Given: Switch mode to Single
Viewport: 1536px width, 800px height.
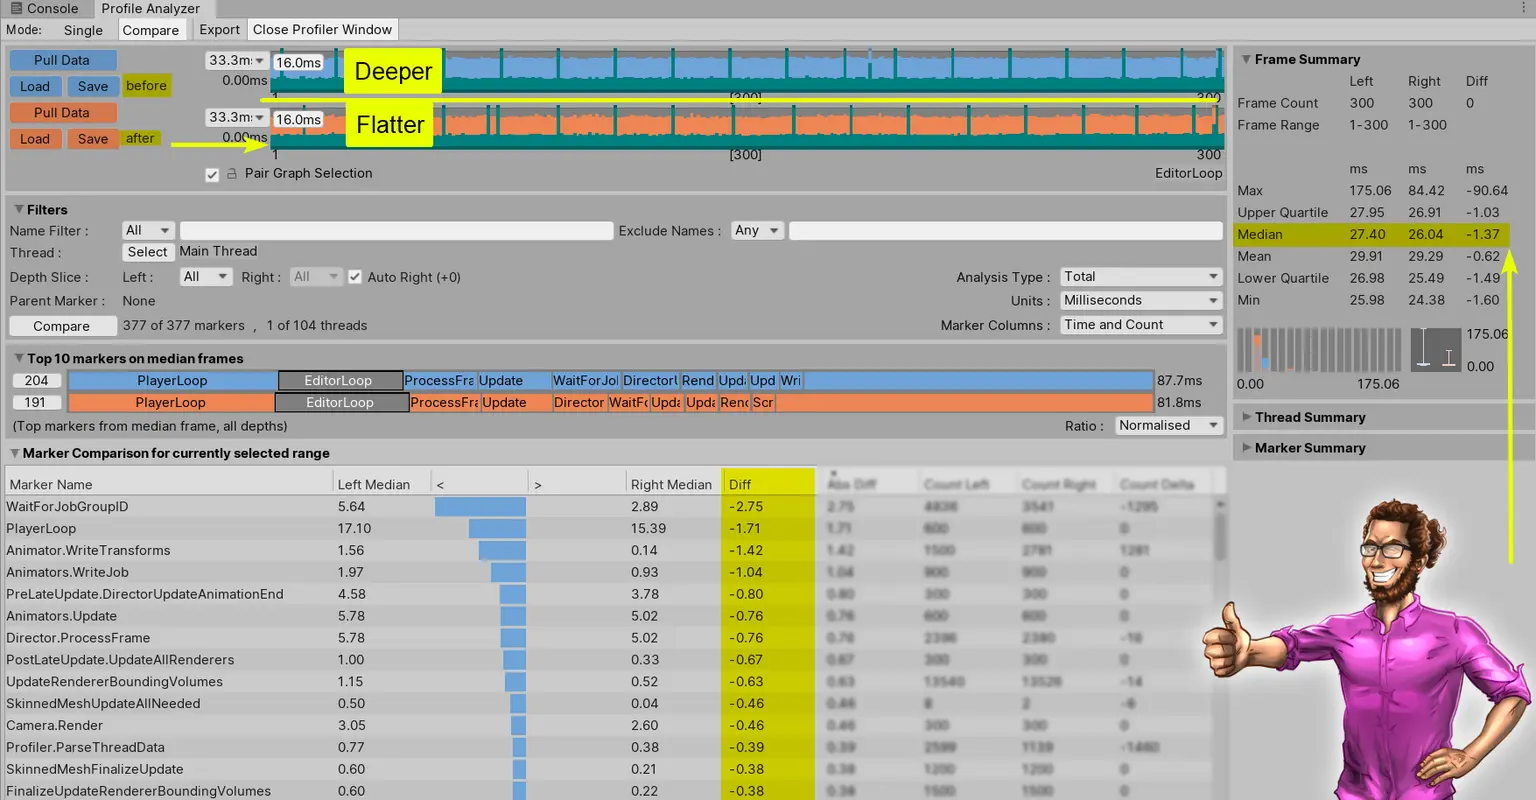Looking at the screenshot, I should click(x=83, y=30).
